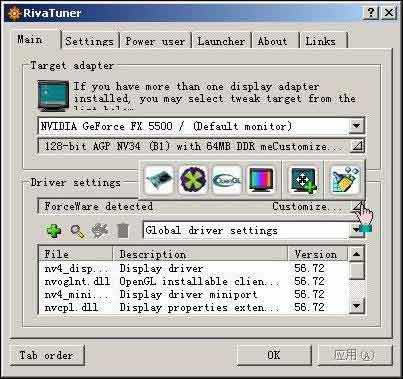Click the ForceWare detected text

click(x=99, y=206)
